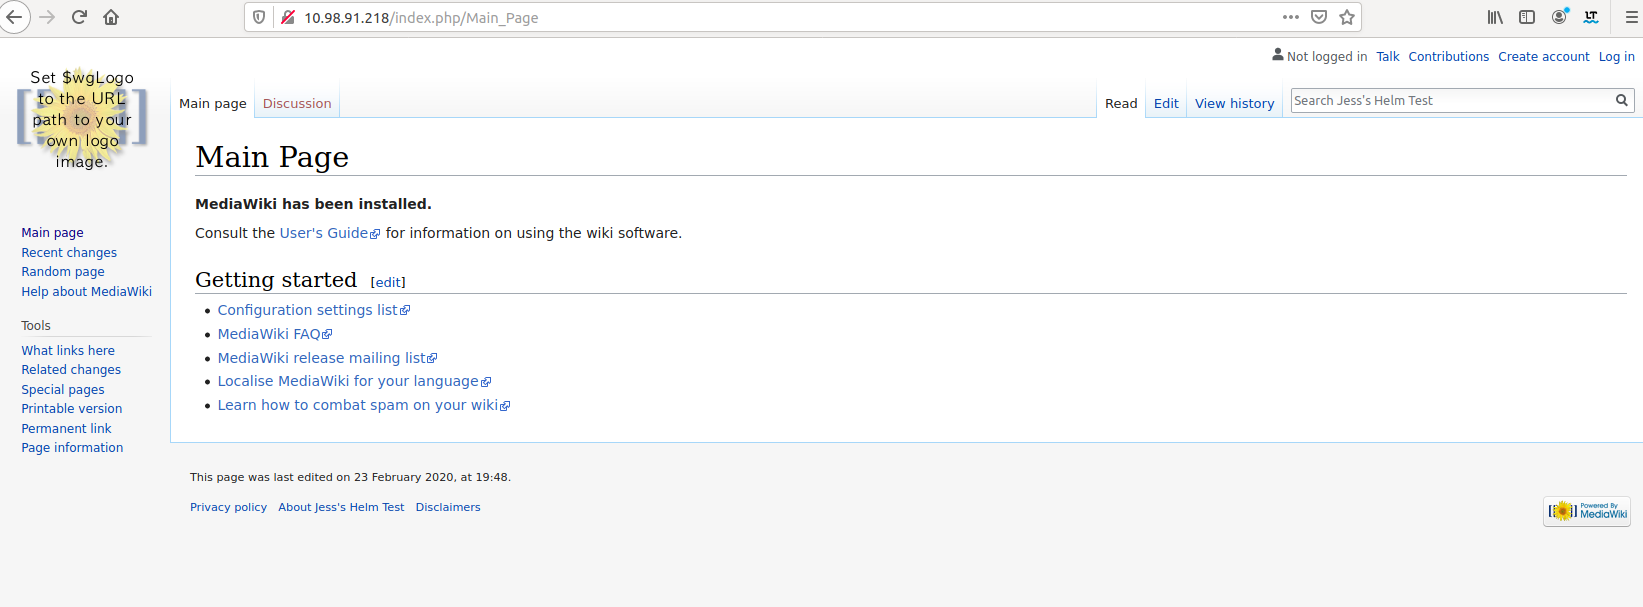Bookmark this page with the star icon
1643x607 pixels.
[x=1347, y=17]
